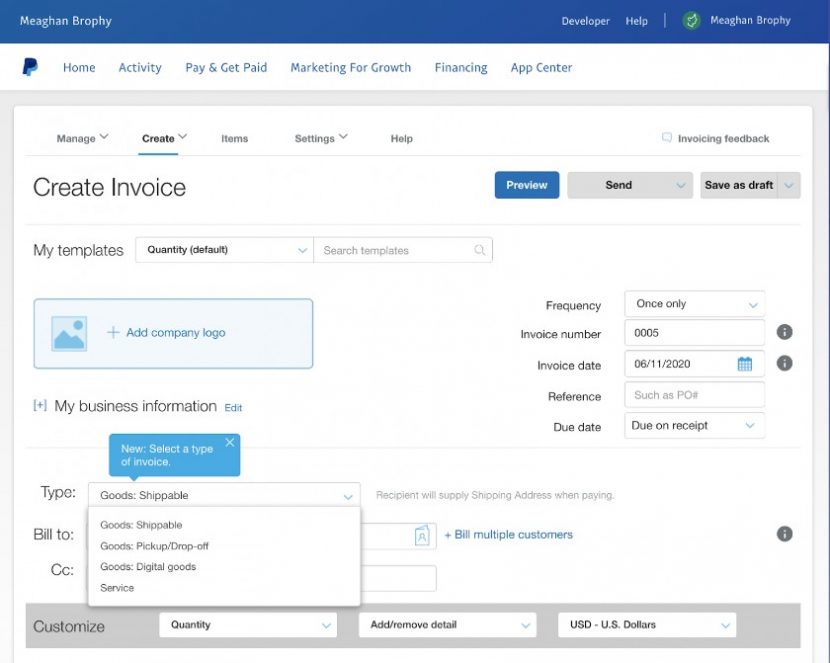
Task: Click the PayPal logo icon
Action: coord(29,67)
